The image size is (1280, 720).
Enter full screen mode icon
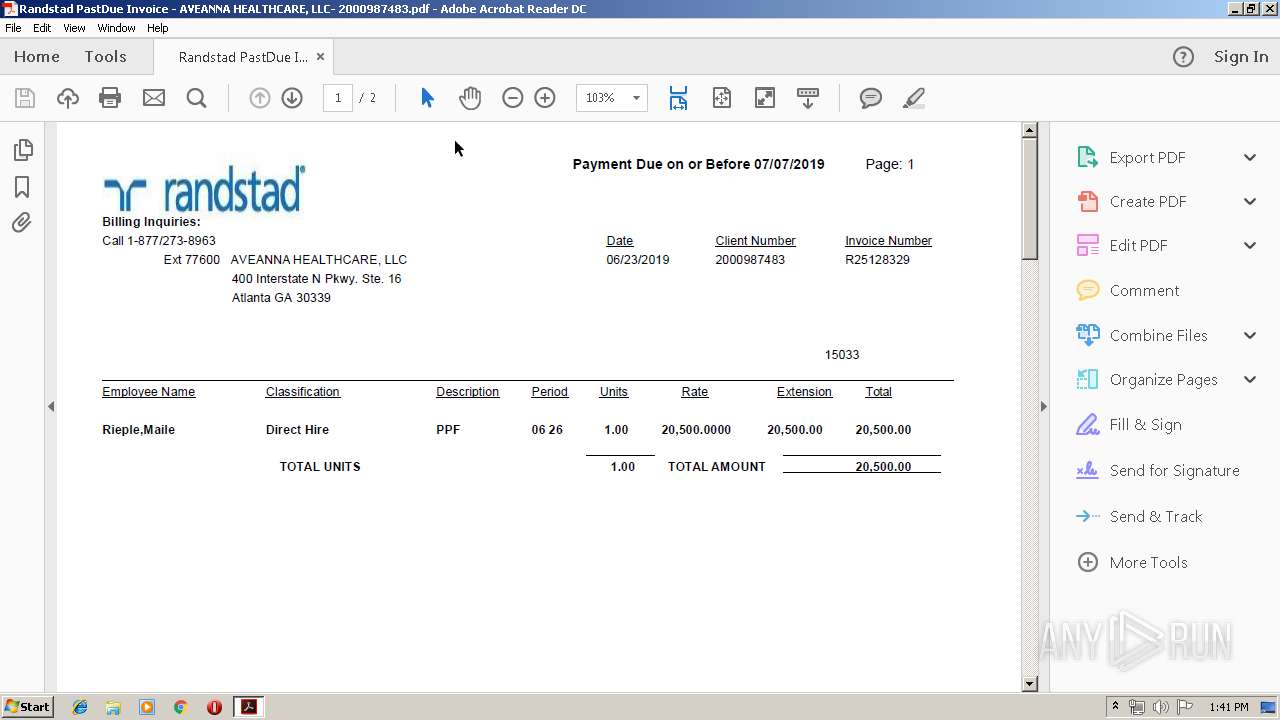coord(765,98)
